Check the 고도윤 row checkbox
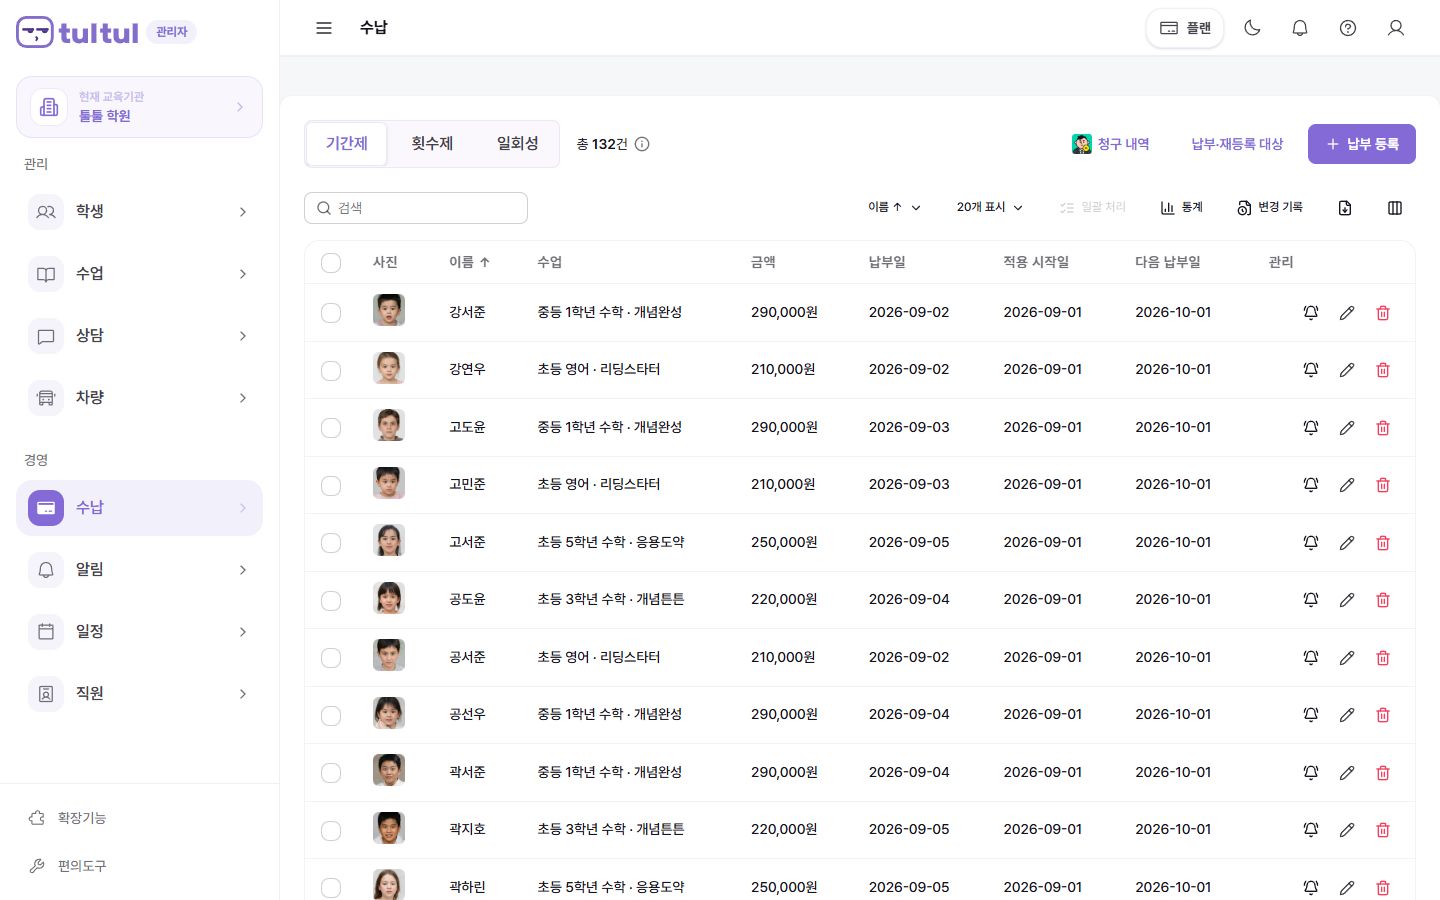This screenshot has width=1440, height=900. point(331,428)
